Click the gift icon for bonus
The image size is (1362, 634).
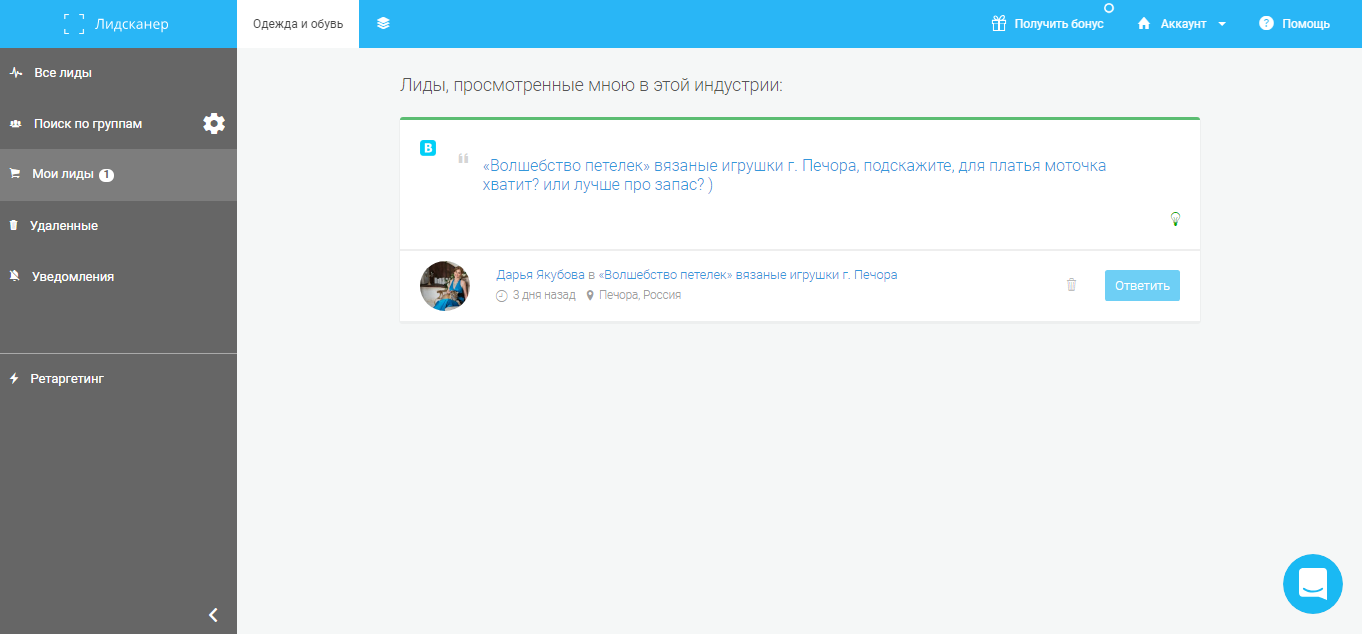click(998, 24)
